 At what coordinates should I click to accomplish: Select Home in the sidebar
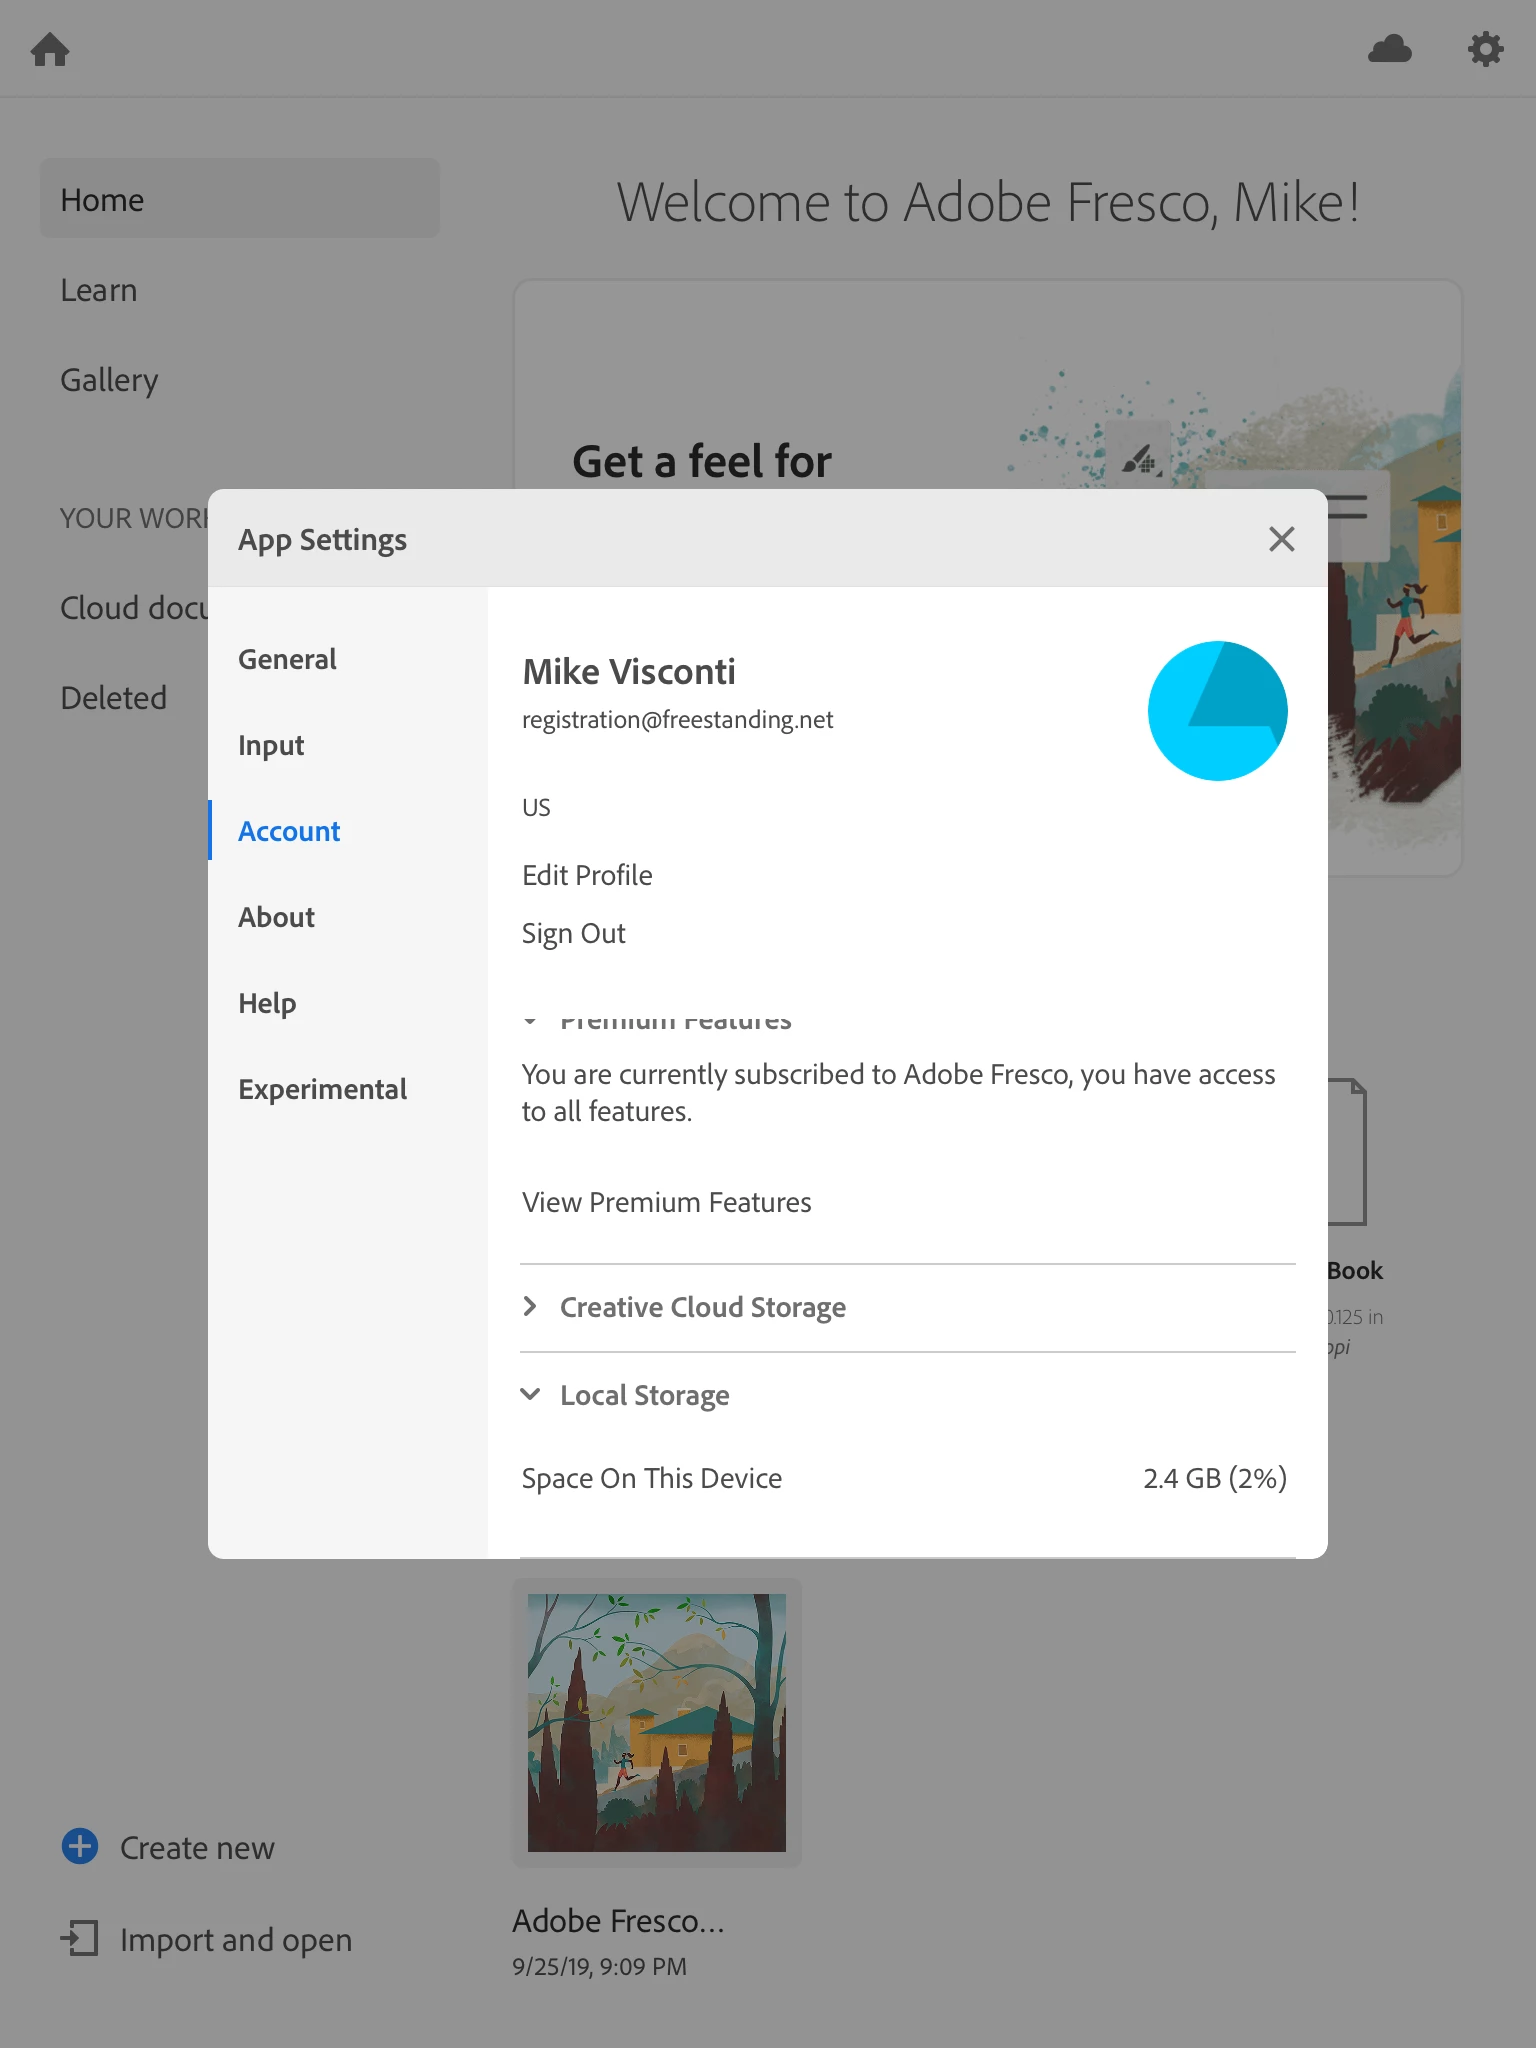(240, 199)
